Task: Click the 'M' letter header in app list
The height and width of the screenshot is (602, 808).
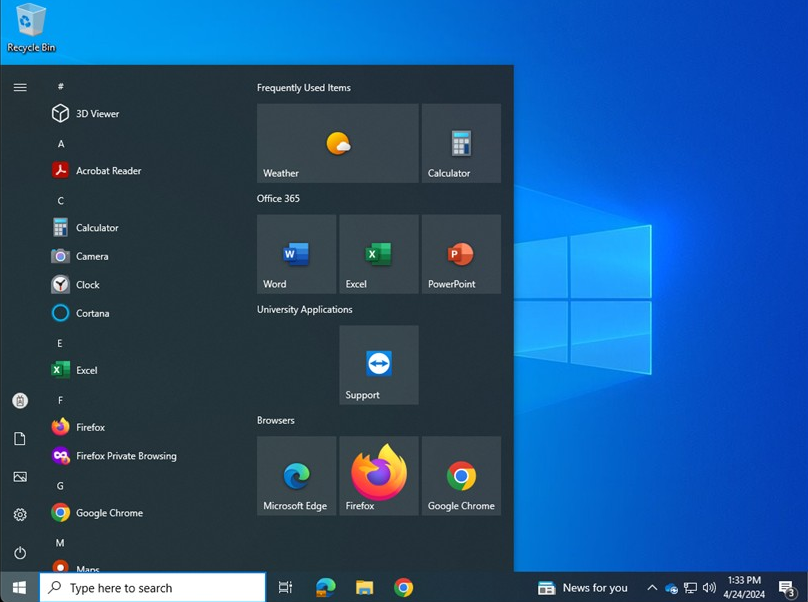Action: point(60,543)
